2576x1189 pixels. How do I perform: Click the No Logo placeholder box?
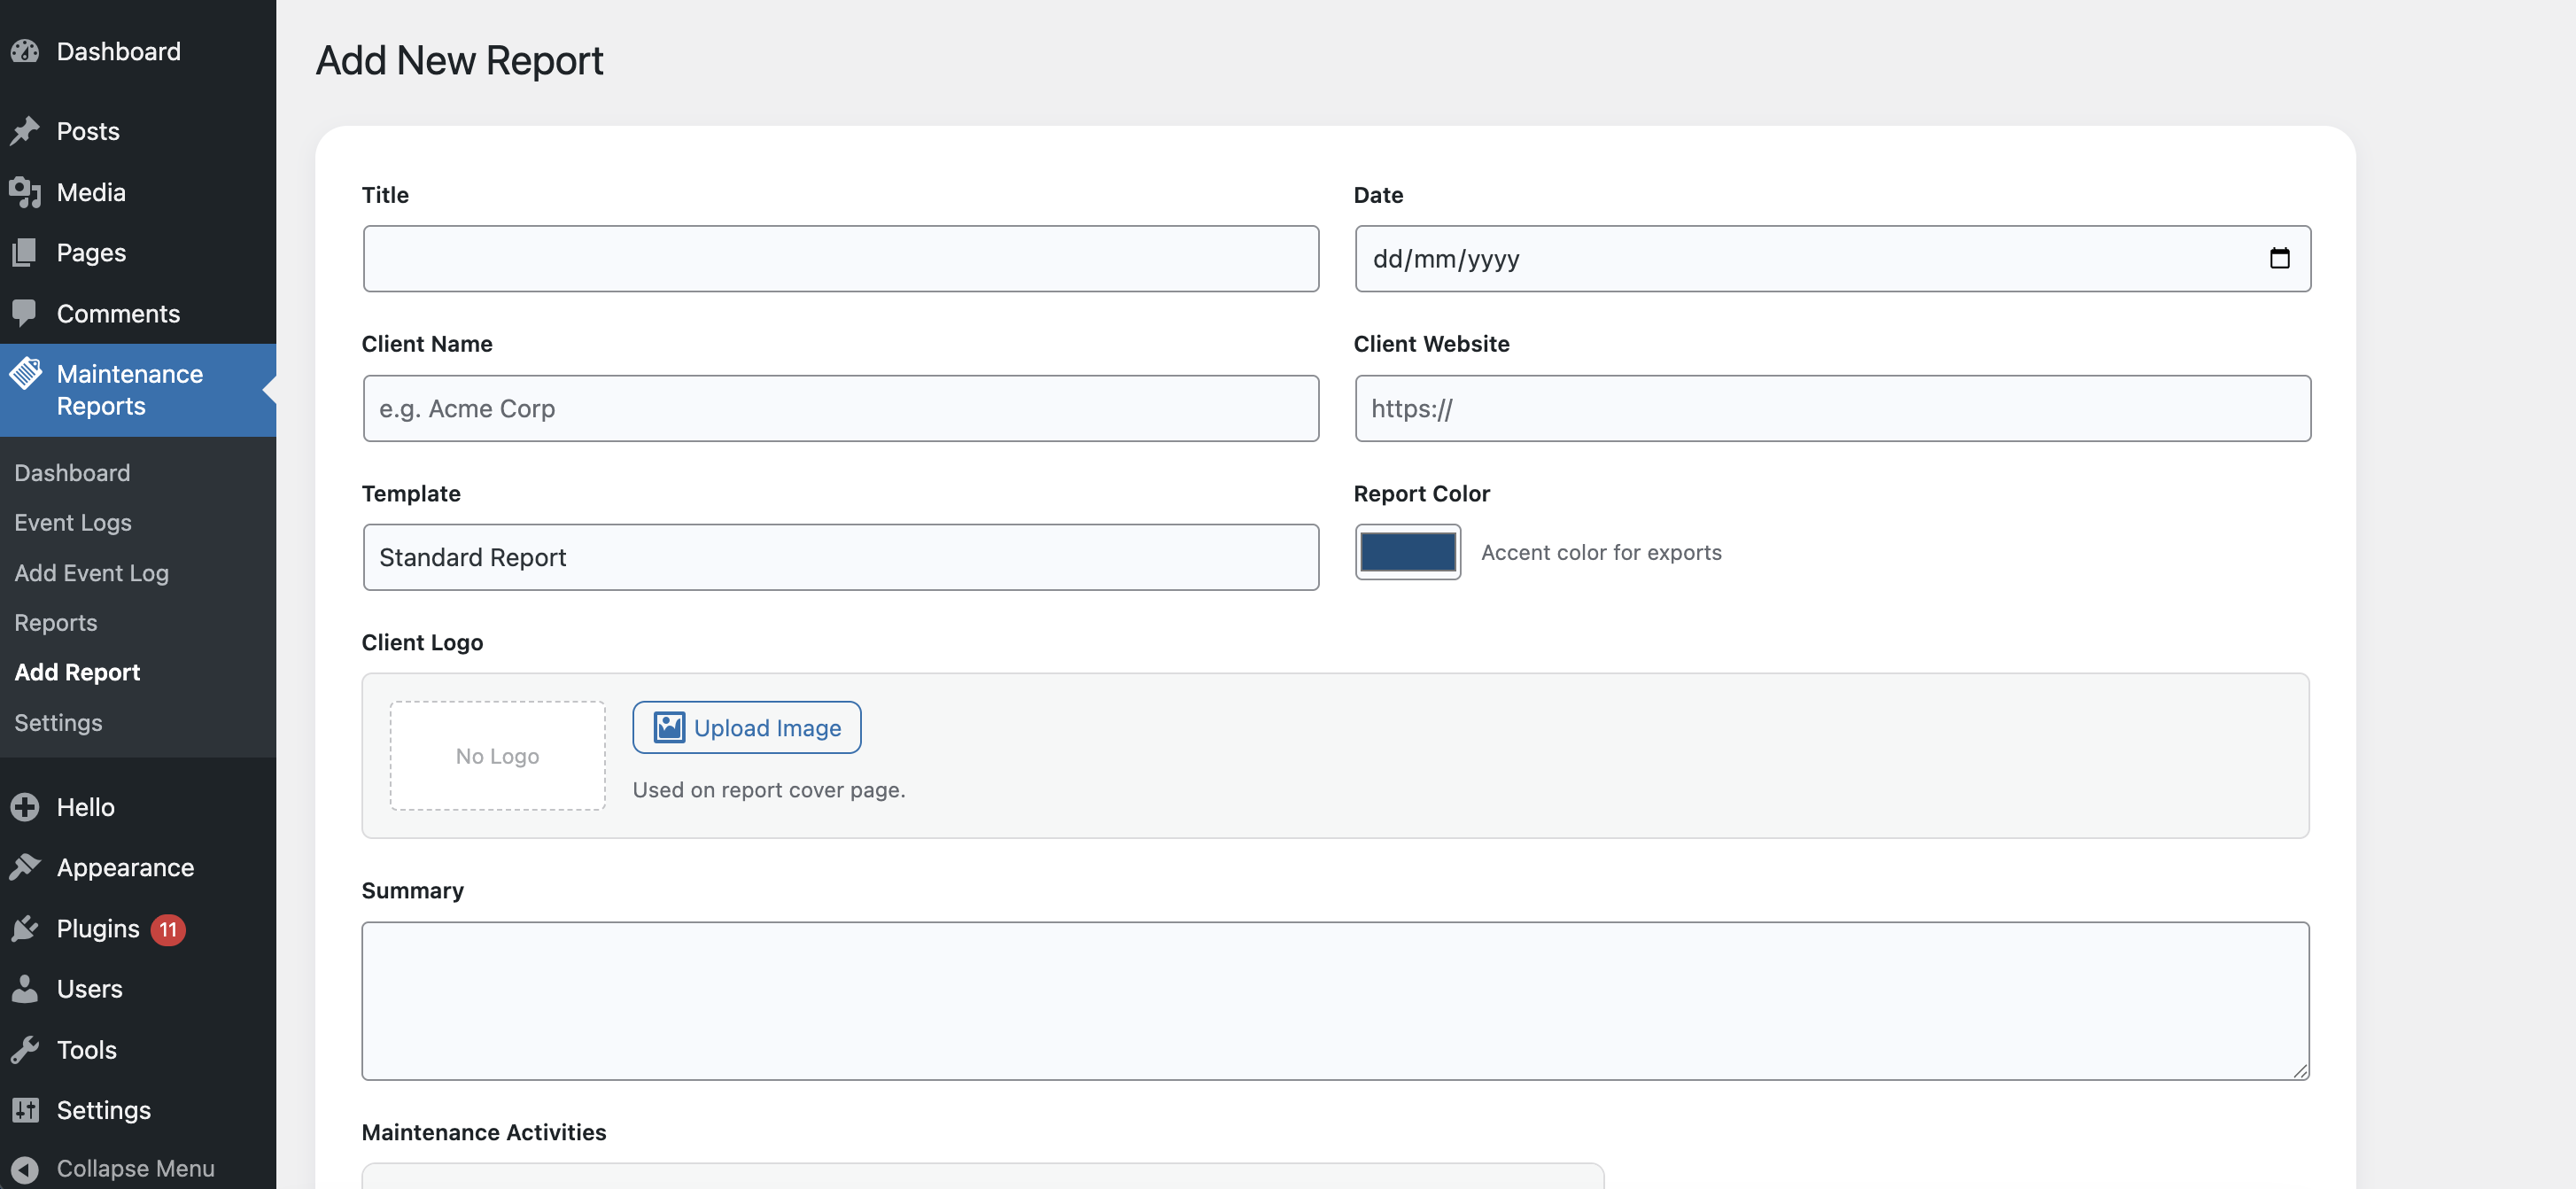(x=498, y=755)
